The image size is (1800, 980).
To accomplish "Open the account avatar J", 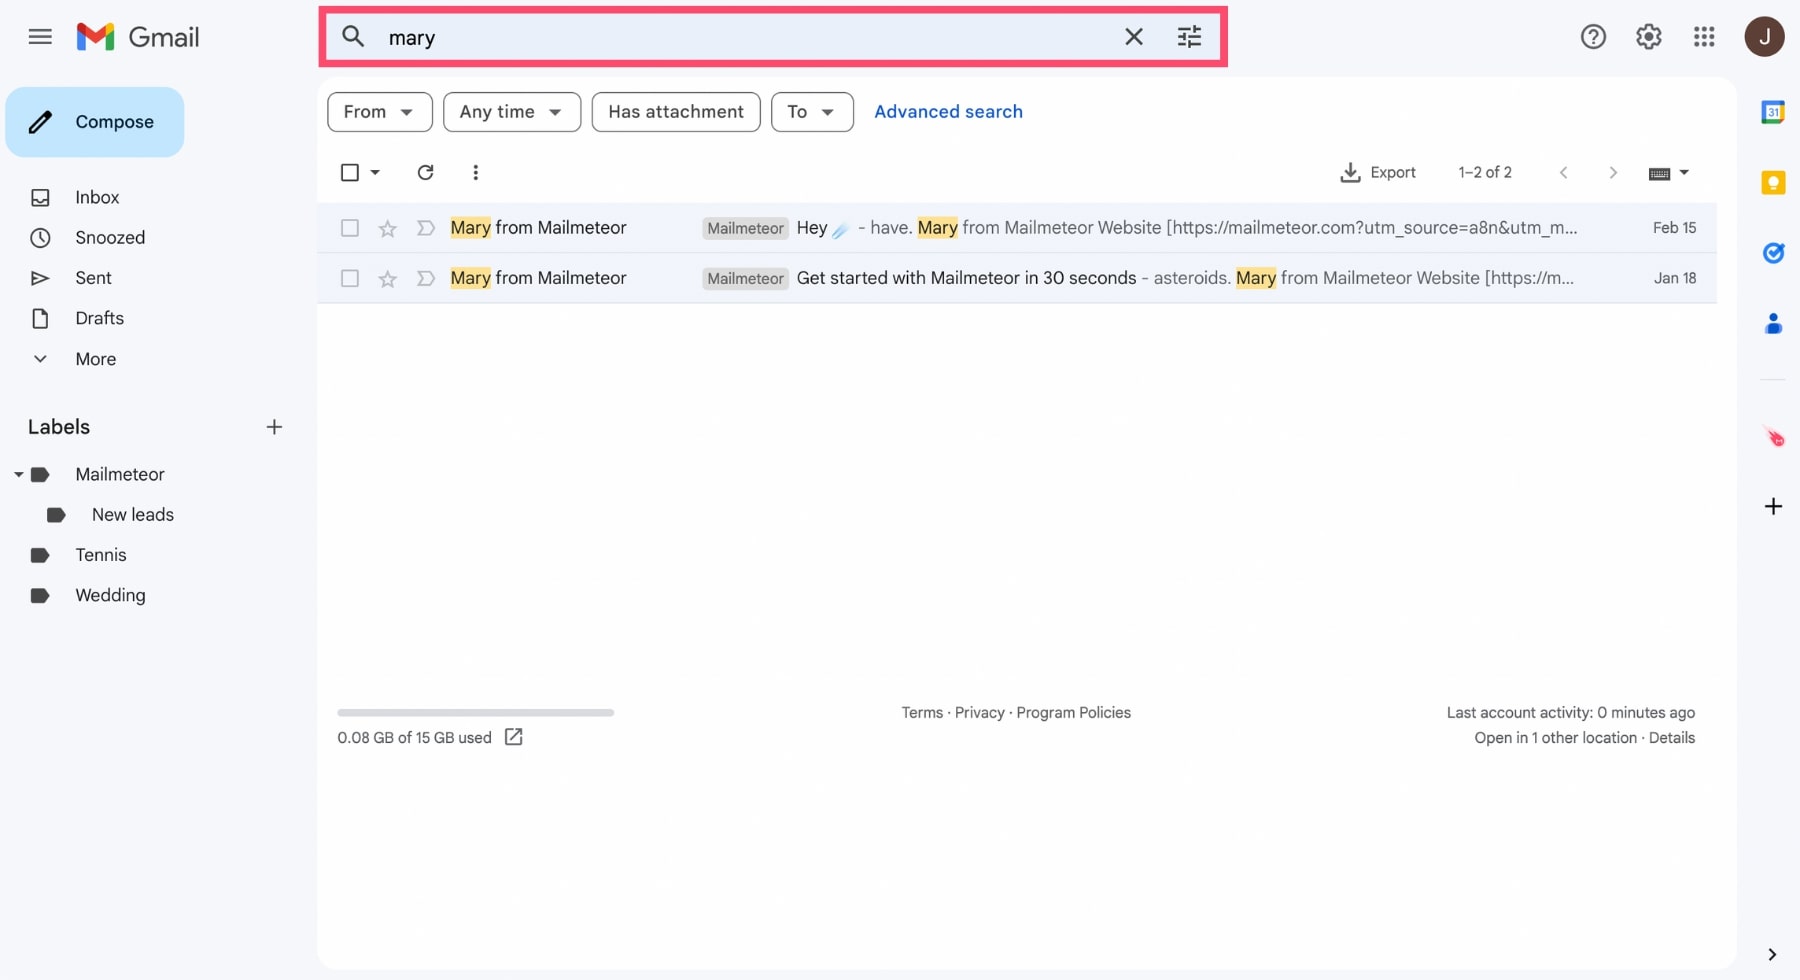I will tap(1764, 37).
